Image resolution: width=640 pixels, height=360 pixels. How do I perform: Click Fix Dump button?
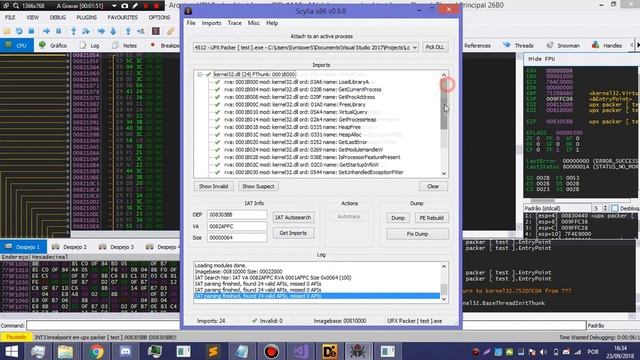coord(417,234)
